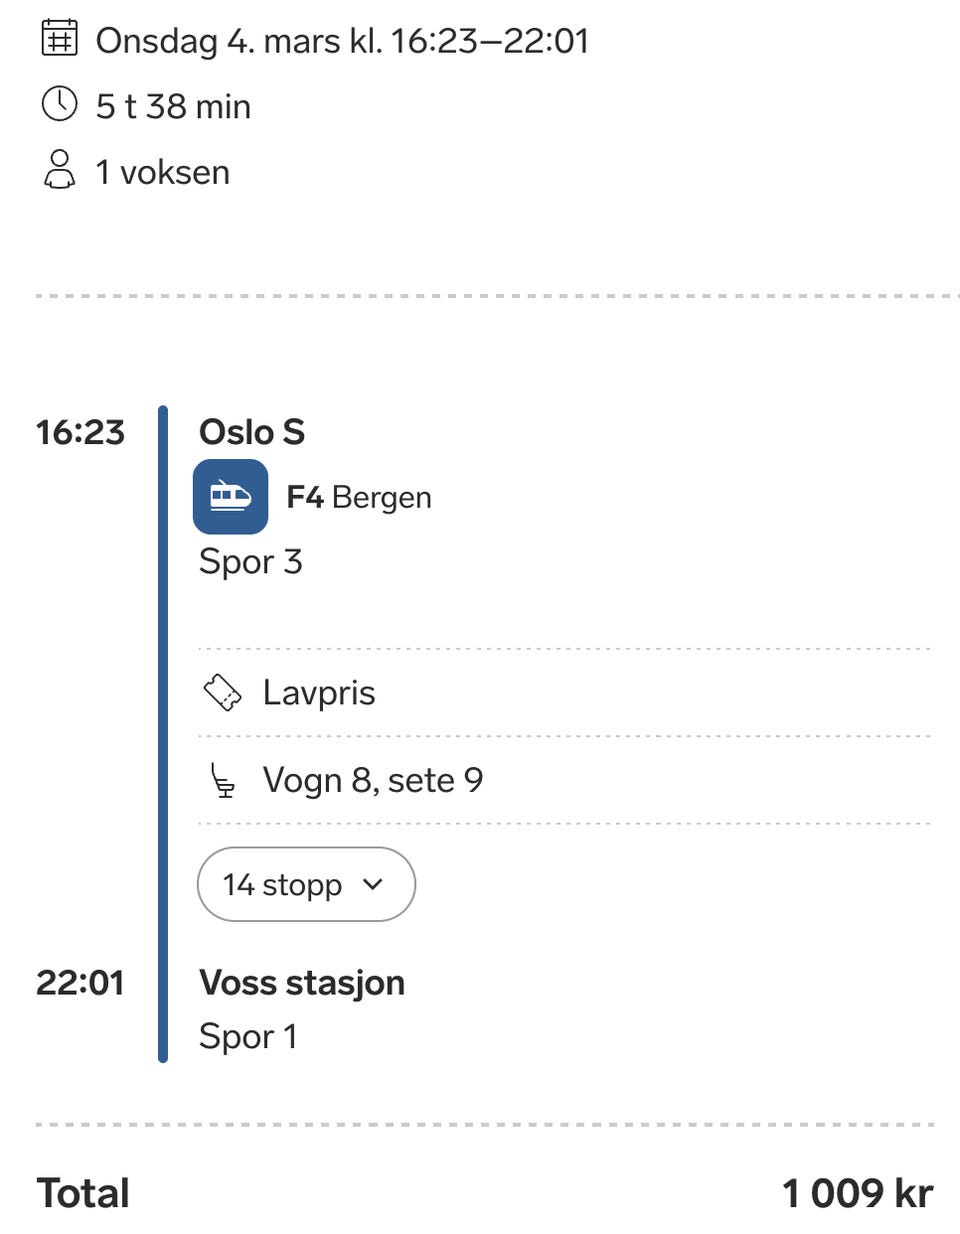
Task: Click the Spor 3 platform label
Action: [x=250, y=562]
